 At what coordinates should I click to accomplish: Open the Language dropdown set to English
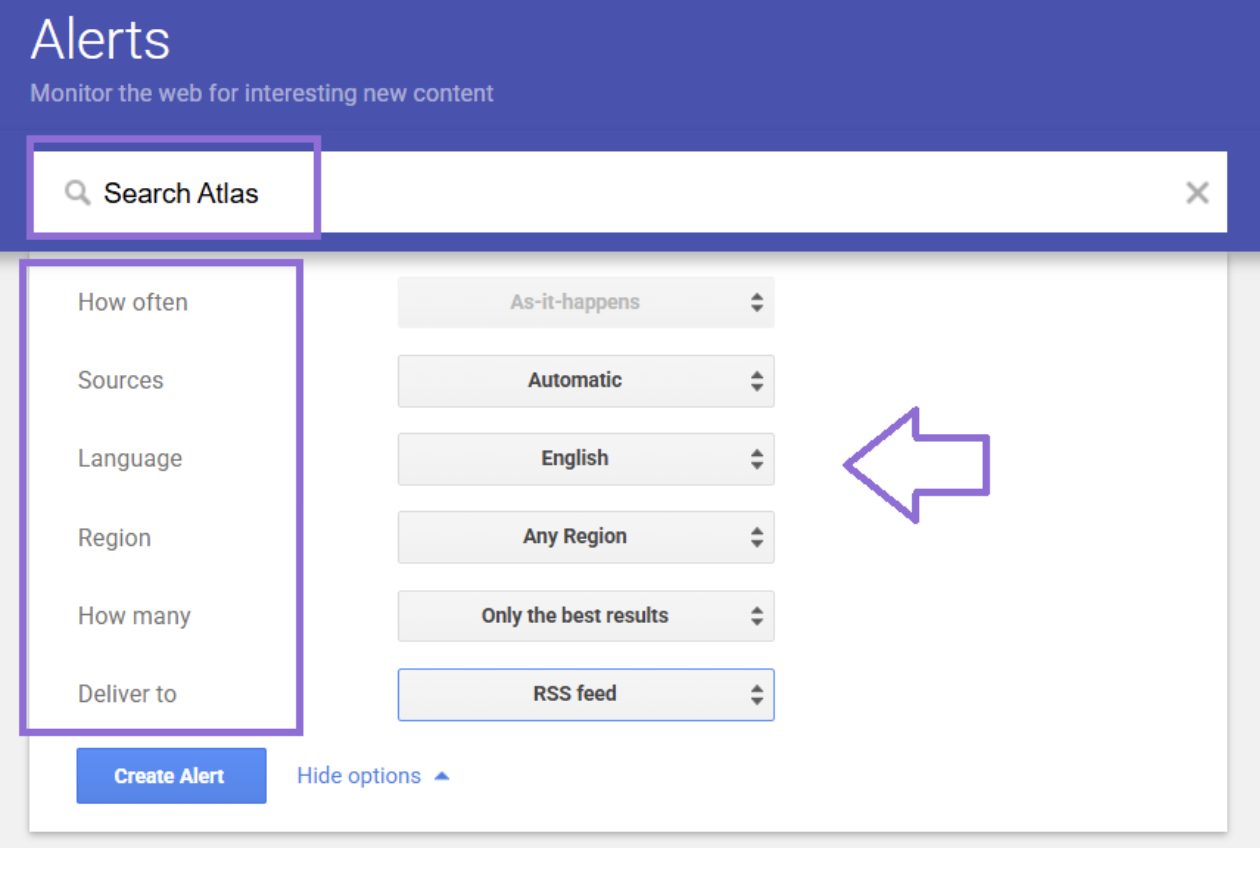point(586,458)
